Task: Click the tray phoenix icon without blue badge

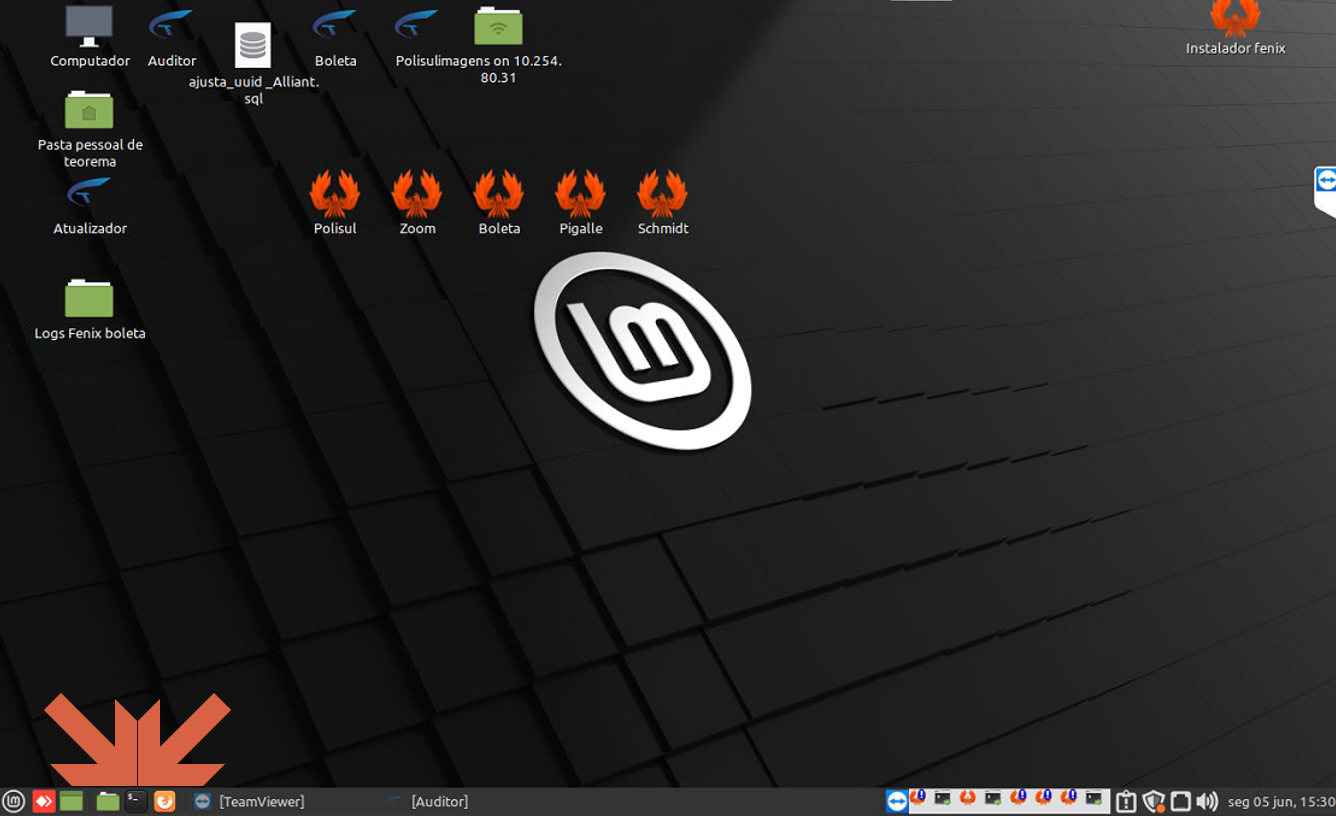Action: pyautogui.click(x=967, y=798)
